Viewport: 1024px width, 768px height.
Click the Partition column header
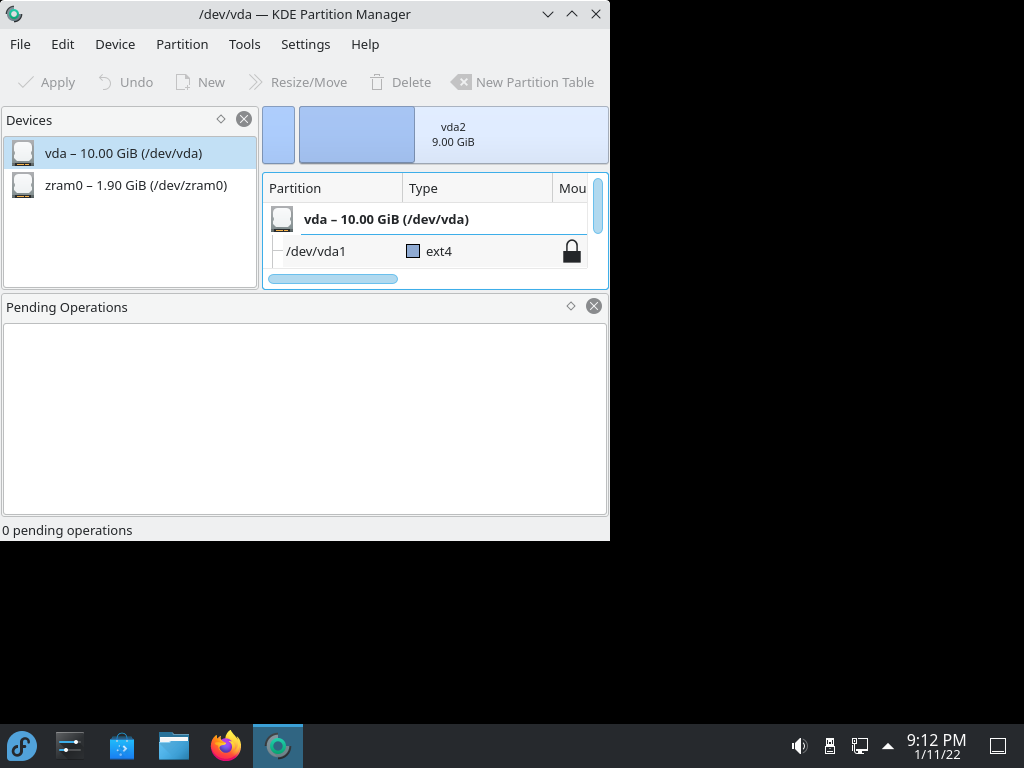point(332,188)
